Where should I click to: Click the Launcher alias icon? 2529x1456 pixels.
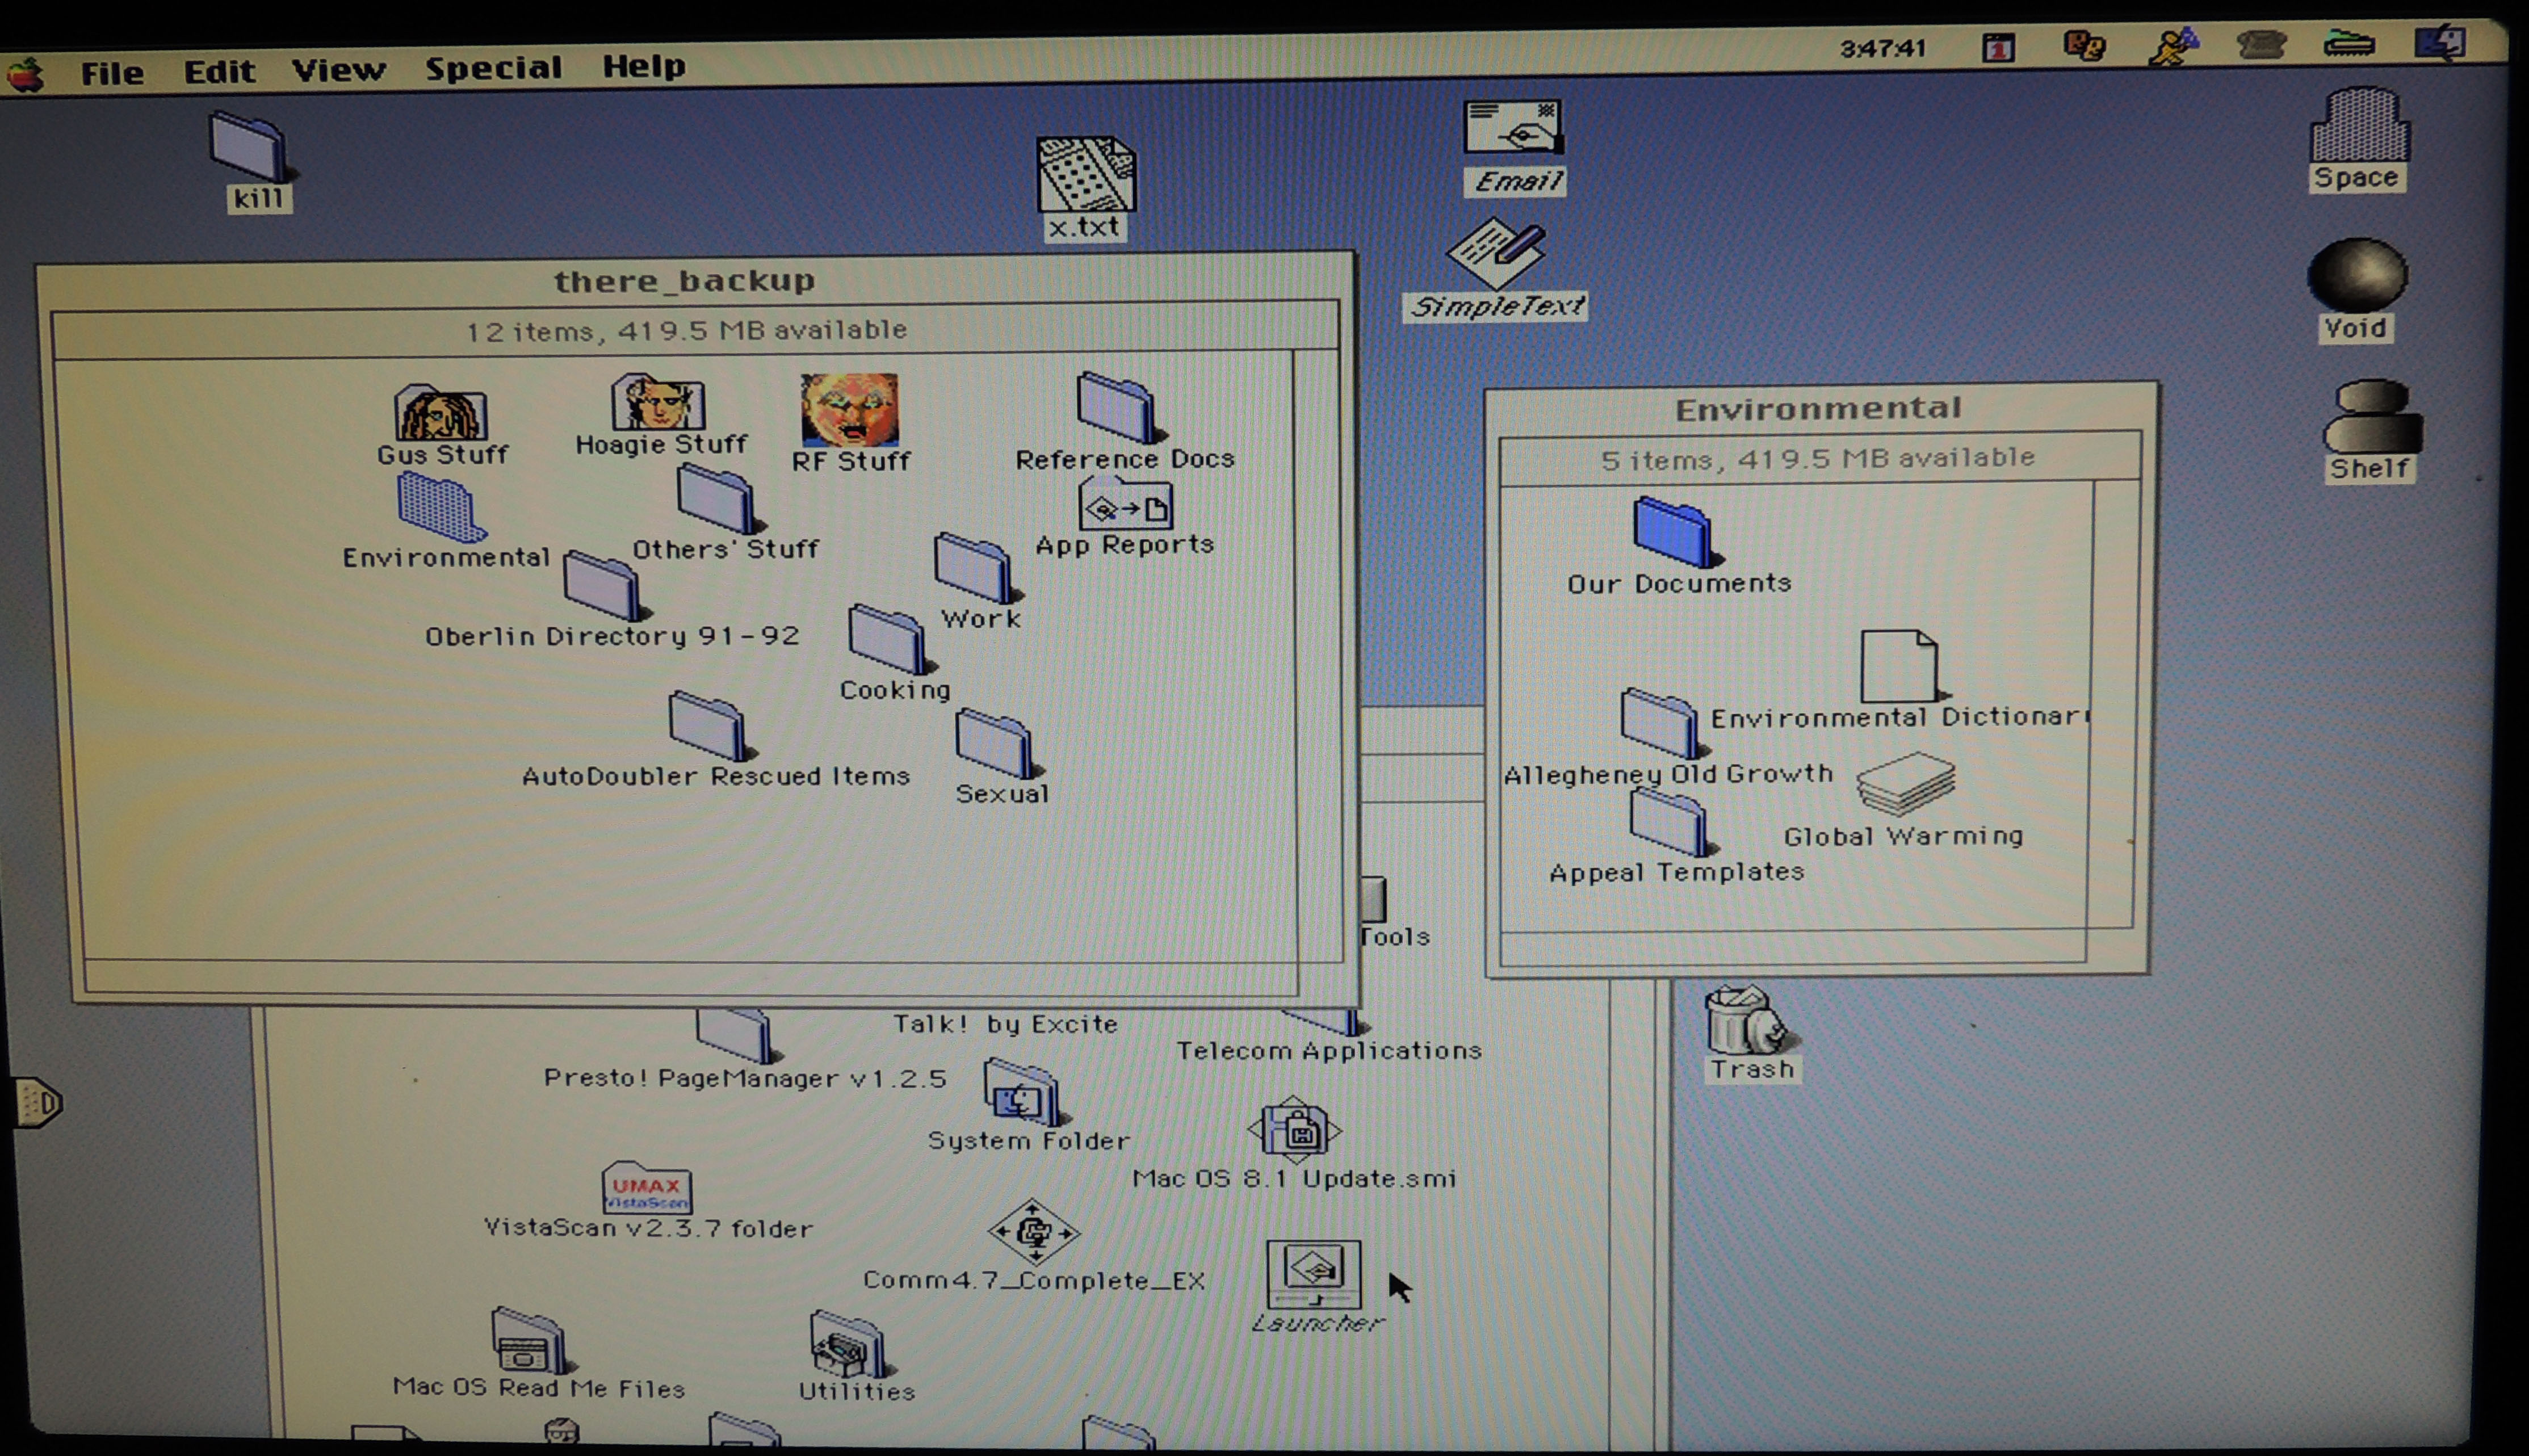pos(1313,1273)
